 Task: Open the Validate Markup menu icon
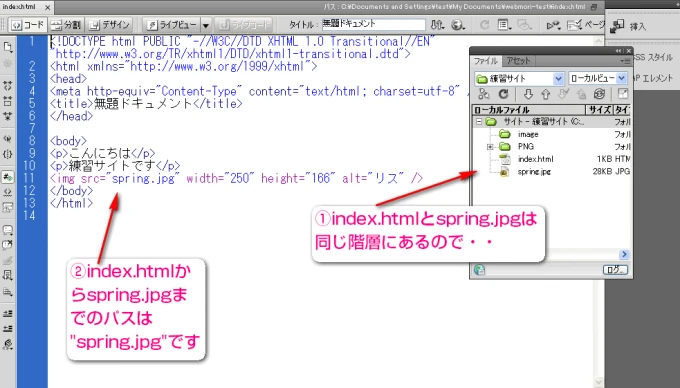pyautogui.click(x=553, y=25)
